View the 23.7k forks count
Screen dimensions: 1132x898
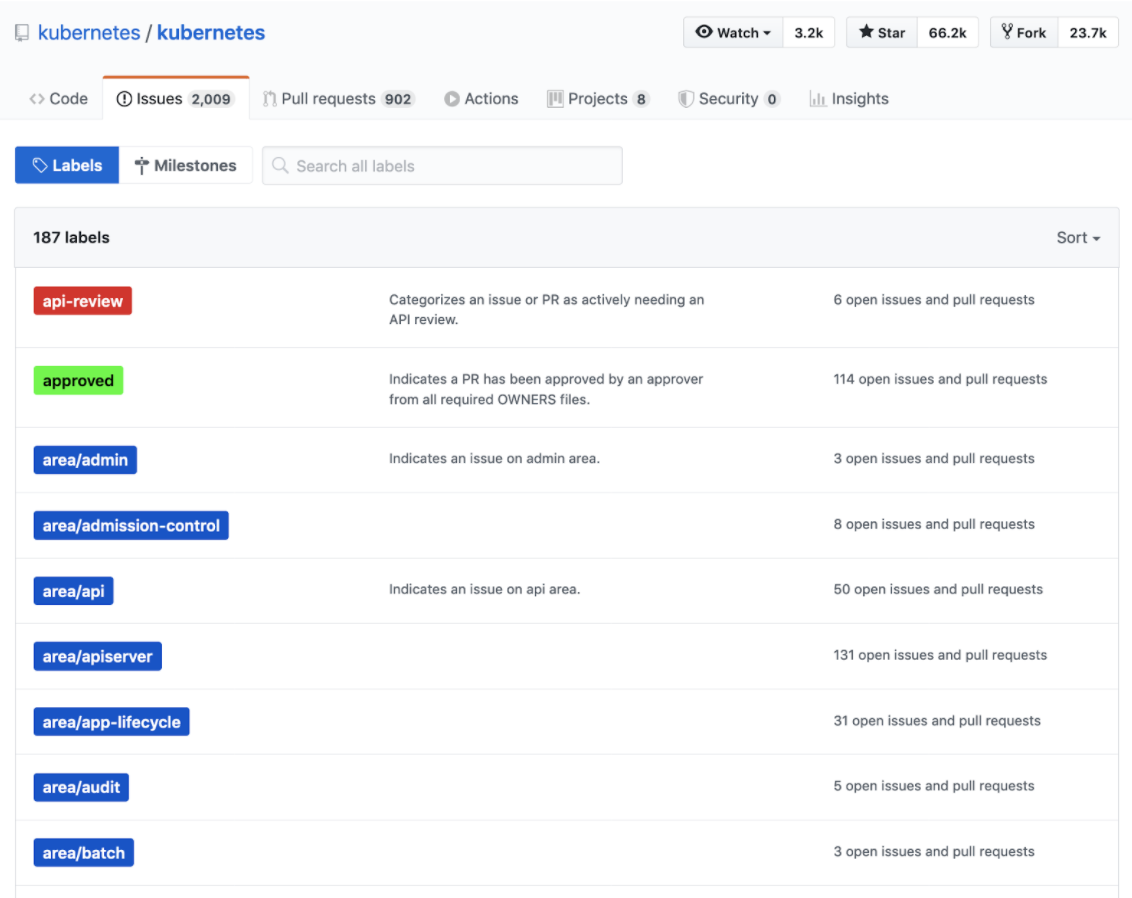click(x=1088, y=32)
